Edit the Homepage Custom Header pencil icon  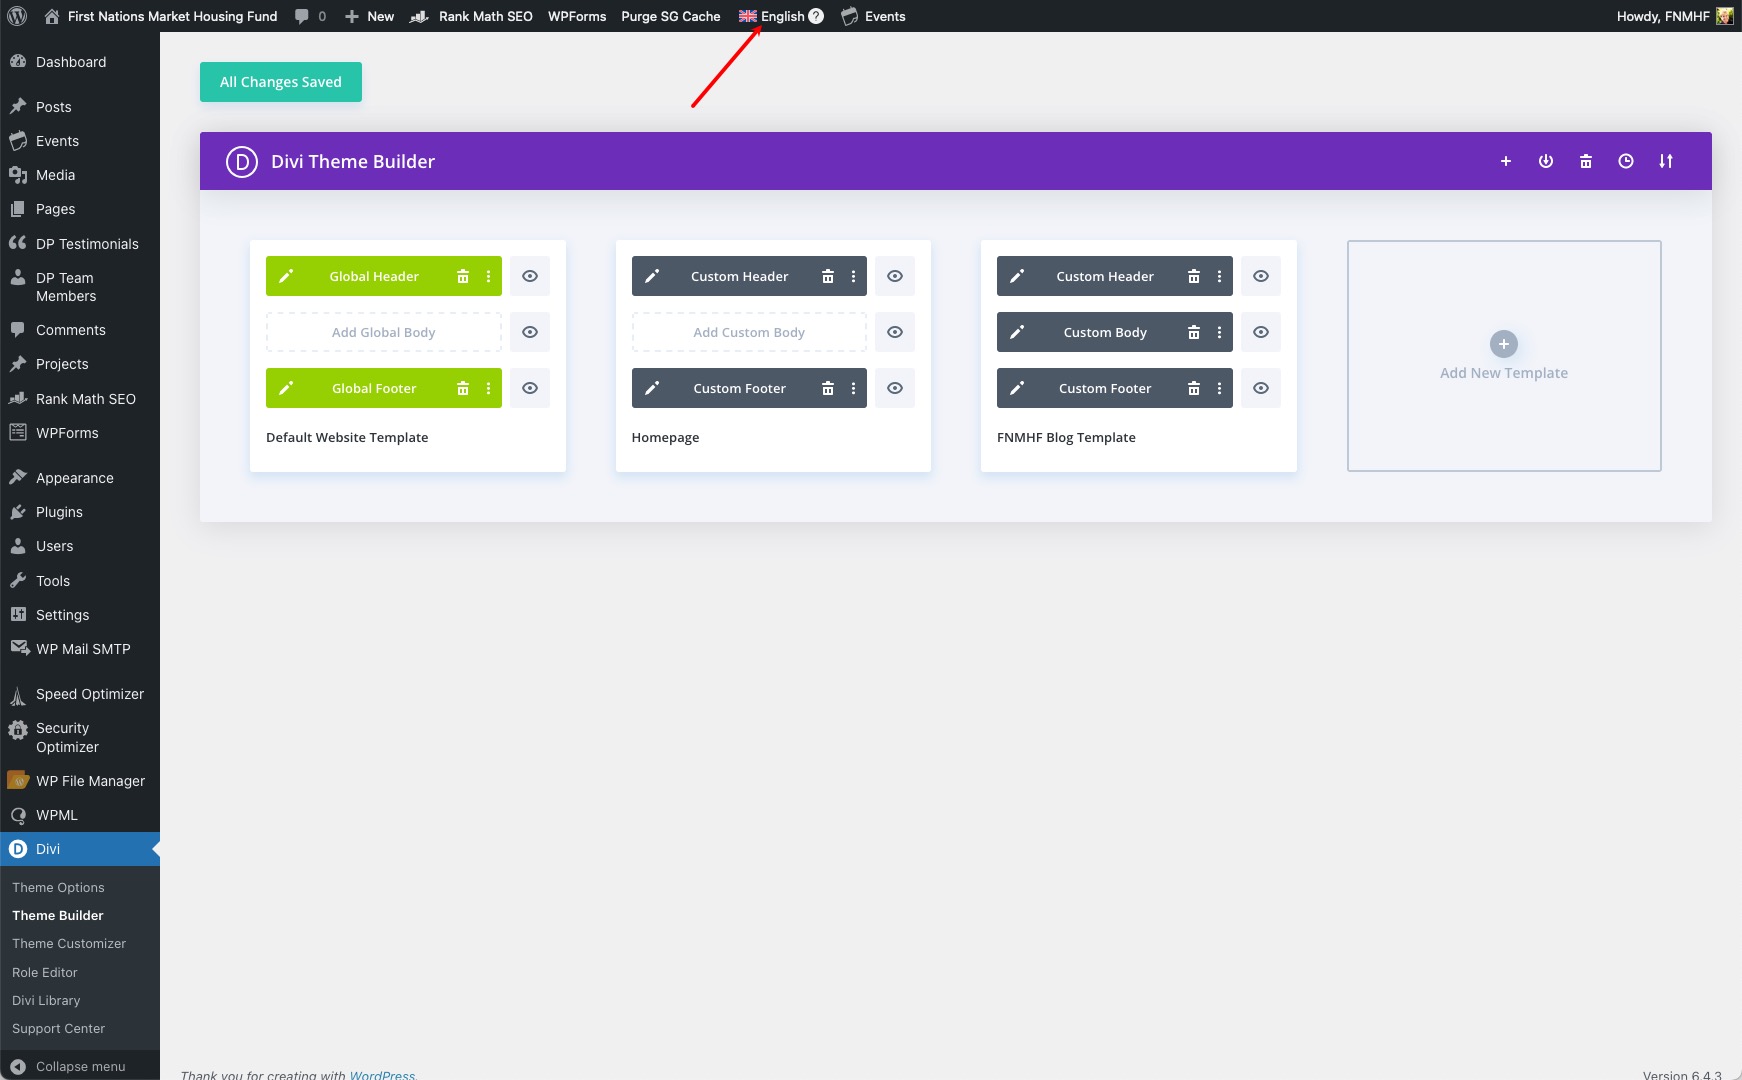tap(652, 276)
